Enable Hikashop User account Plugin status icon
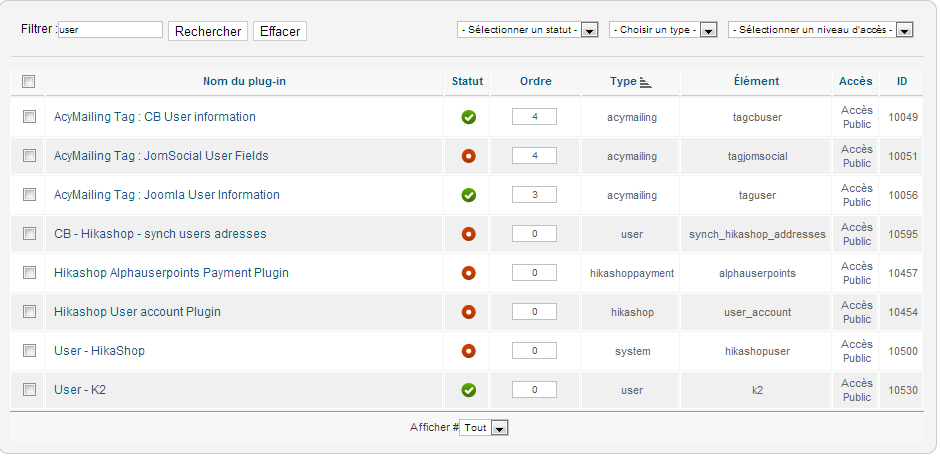The height and width of the screenshot is (456, 940). tap(468, 312)
